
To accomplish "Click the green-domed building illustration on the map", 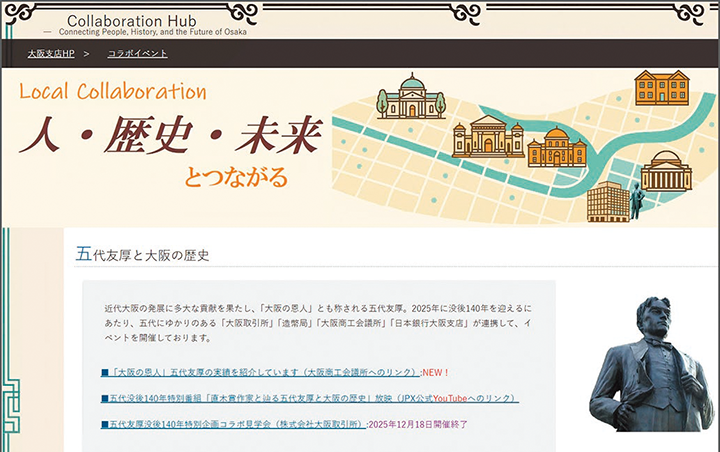I will click(x=411, y=96).
